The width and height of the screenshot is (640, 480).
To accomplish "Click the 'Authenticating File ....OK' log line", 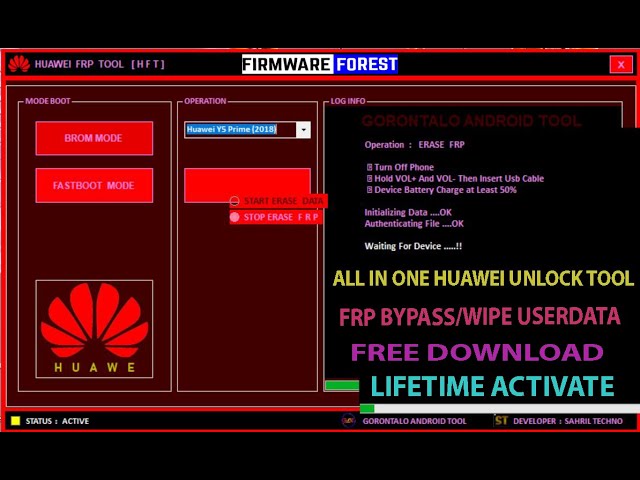I will 414,224.
